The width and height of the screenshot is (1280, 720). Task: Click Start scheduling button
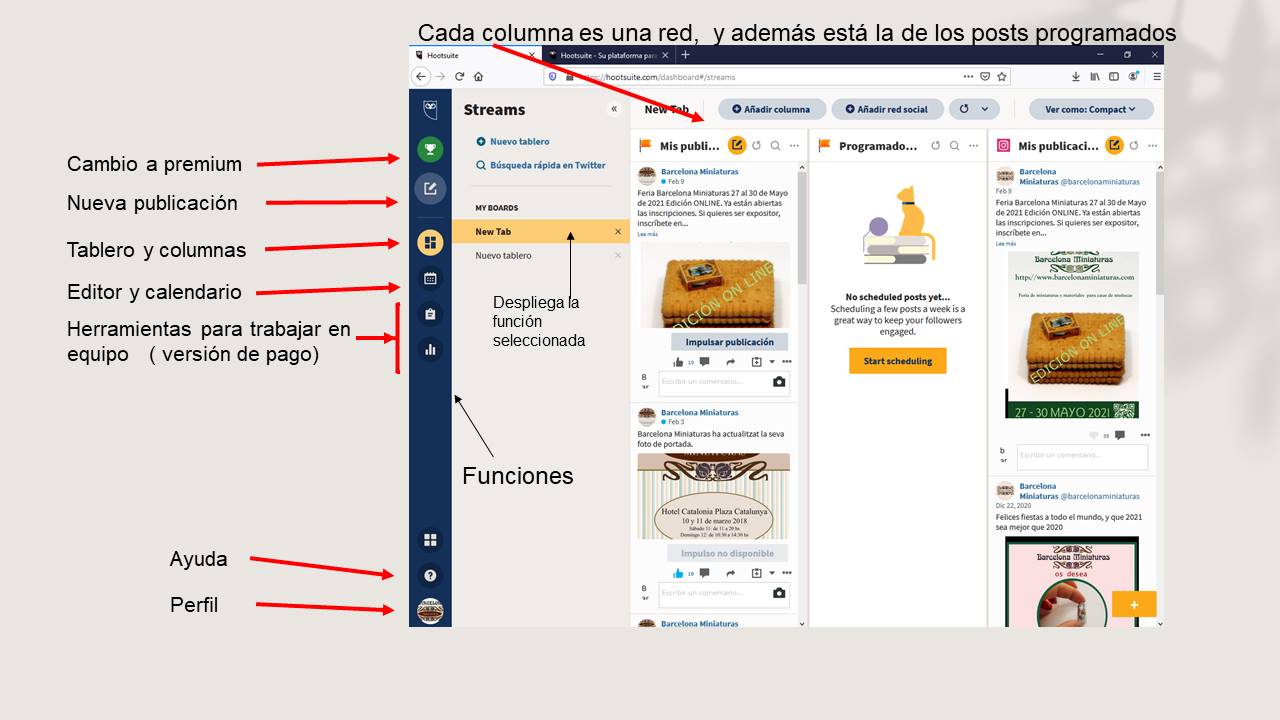[897, 361]
